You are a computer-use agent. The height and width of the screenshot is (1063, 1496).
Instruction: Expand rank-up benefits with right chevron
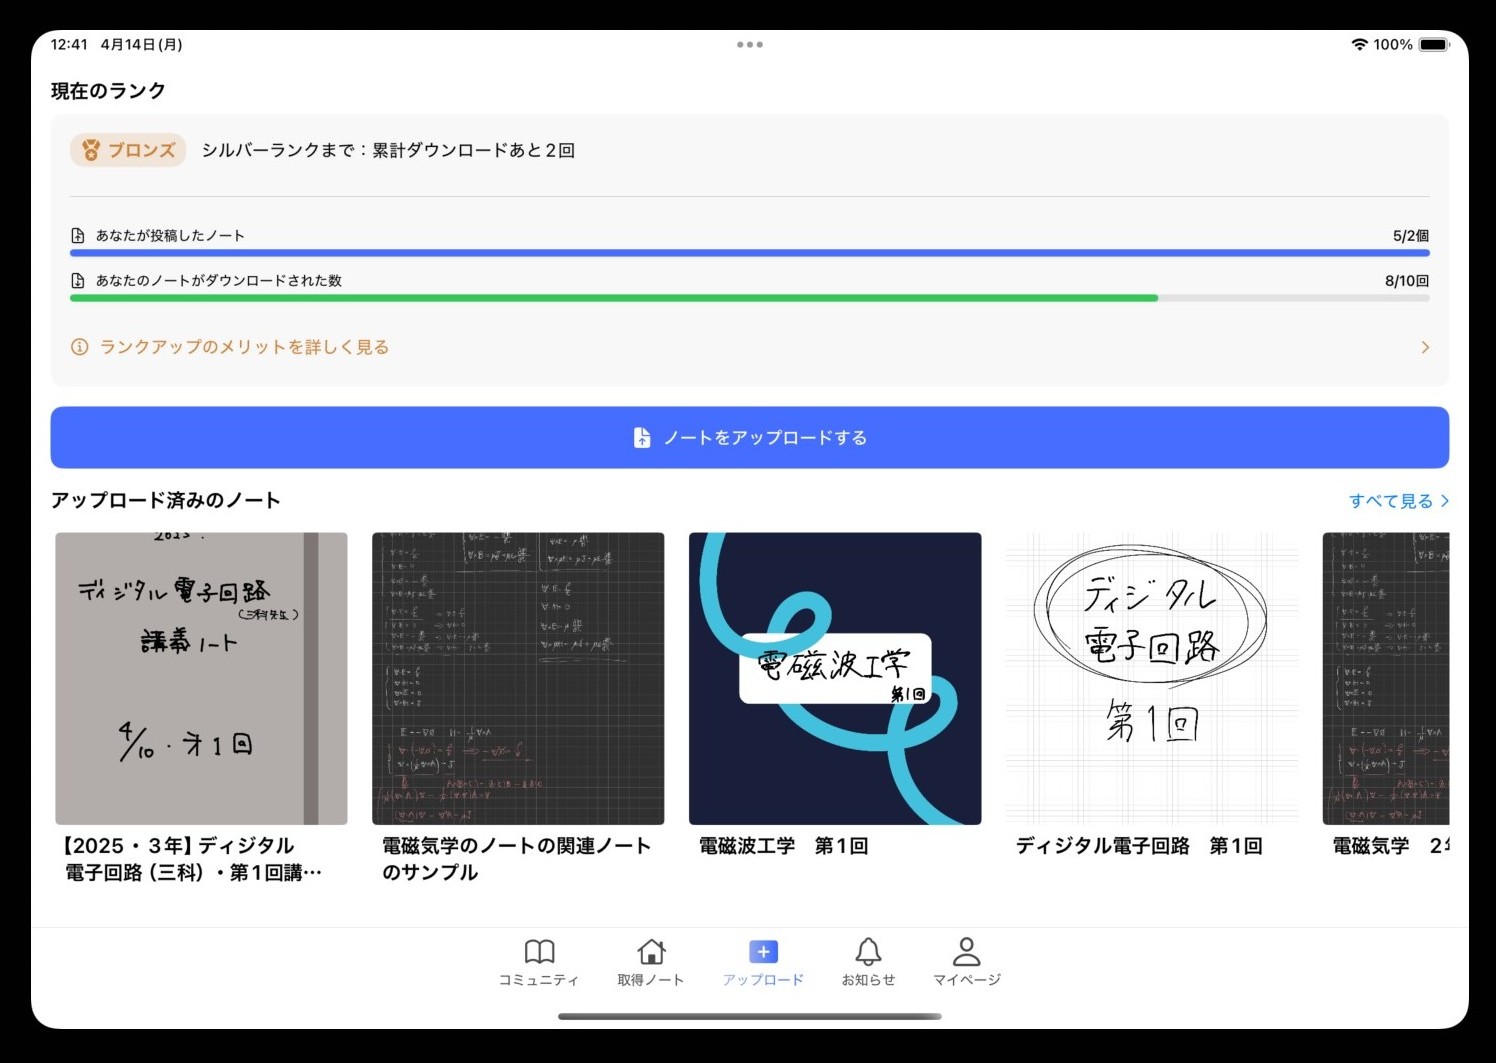click(x=1424, y=347)
